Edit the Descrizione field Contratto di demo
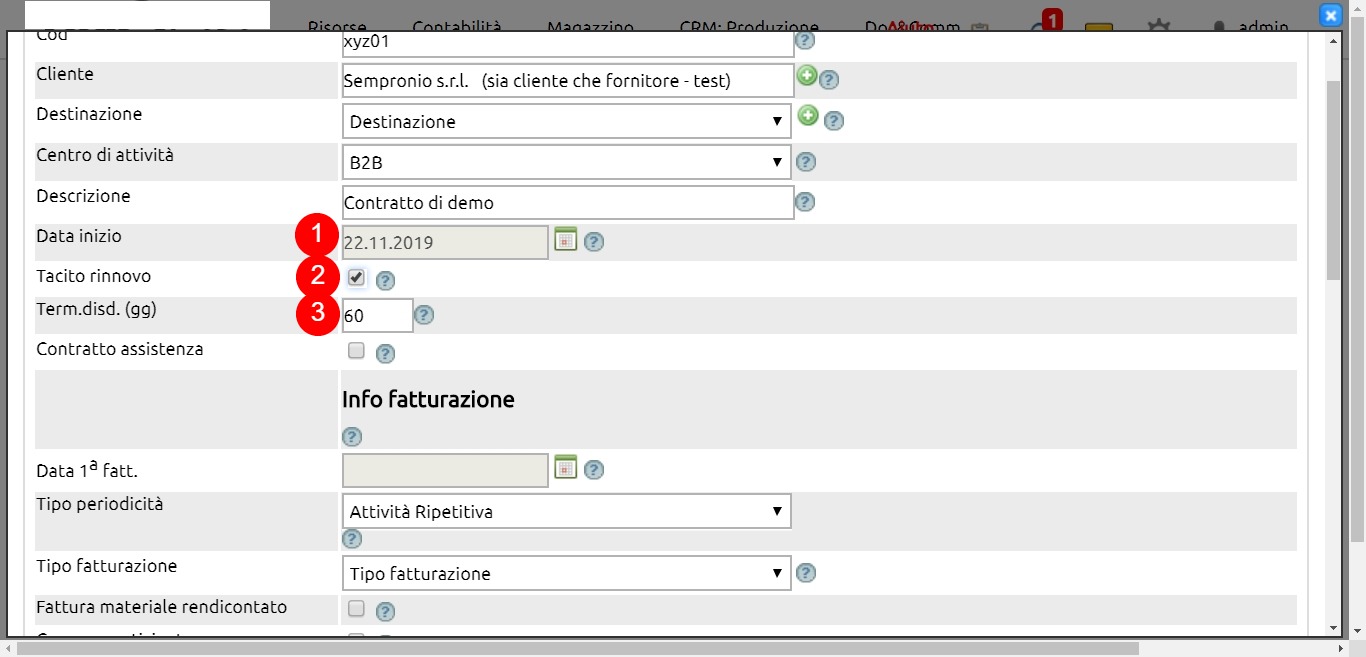Screen dimensions: 1366x657 point(567,202)
